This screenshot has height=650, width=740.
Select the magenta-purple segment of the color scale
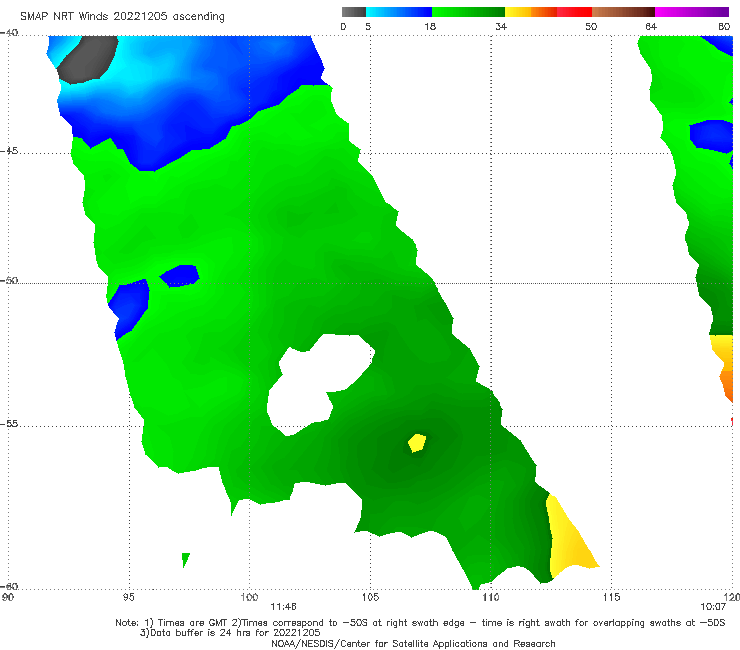[x=692, y=12]
